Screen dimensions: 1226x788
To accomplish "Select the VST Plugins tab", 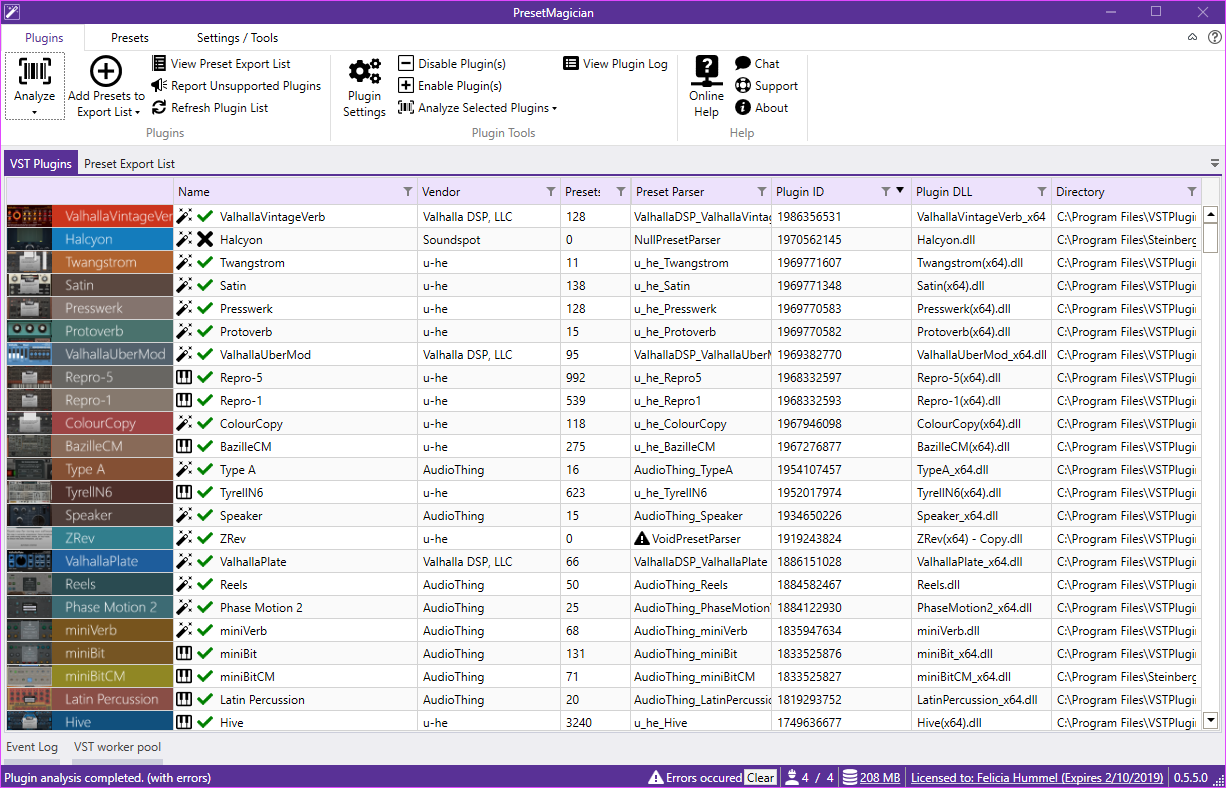I will tap(41, 164).
